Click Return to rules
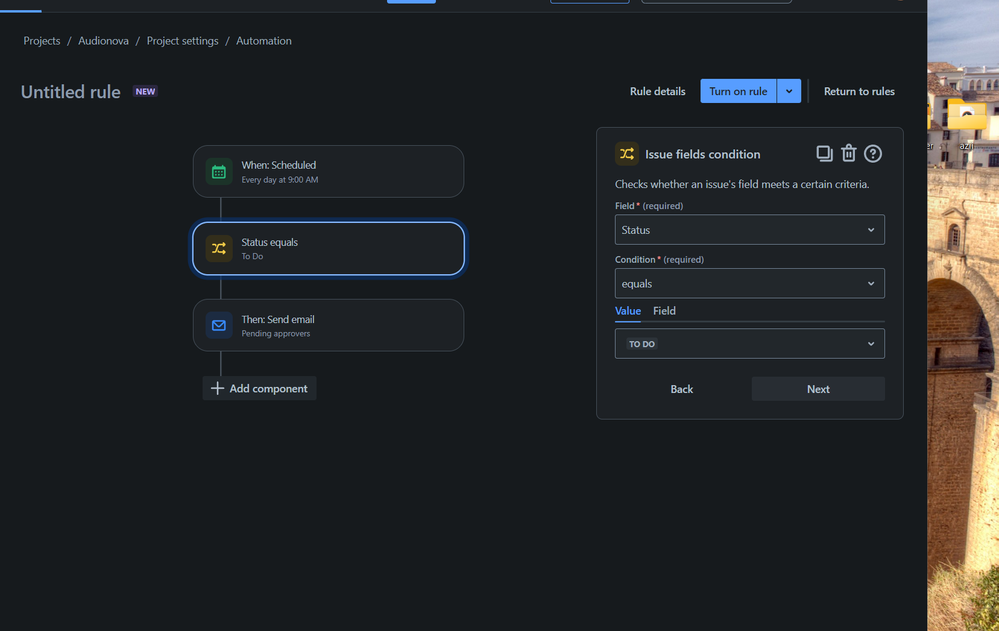This screenshot has height=631, width=999. 859,91
